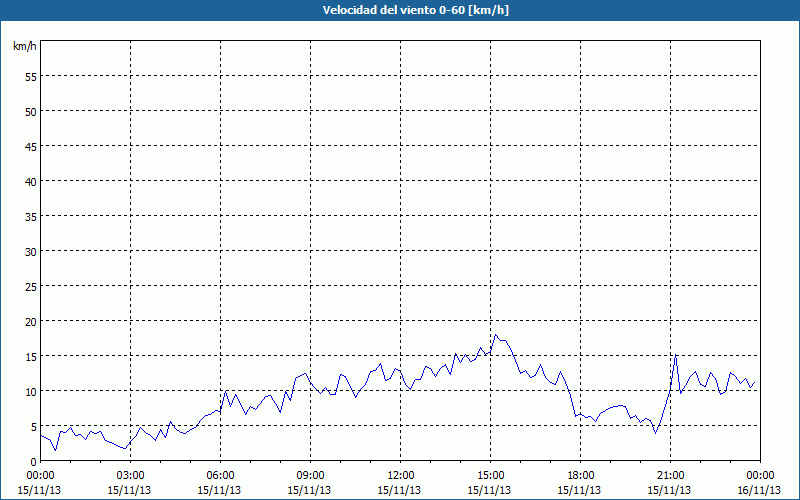Select the y-axis value "45"
The image size is (800, 500).
click(31, 146)
